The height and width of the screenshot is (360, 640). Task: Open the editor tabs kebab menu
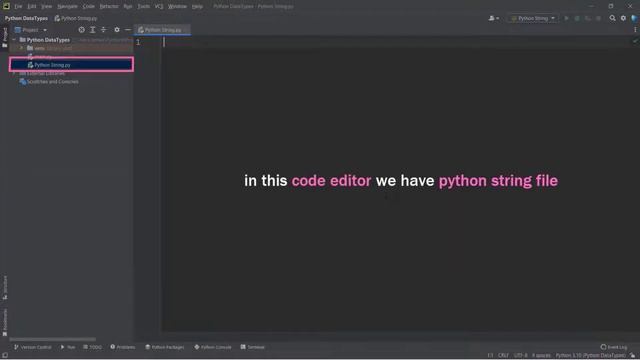(x=635, y=30)
